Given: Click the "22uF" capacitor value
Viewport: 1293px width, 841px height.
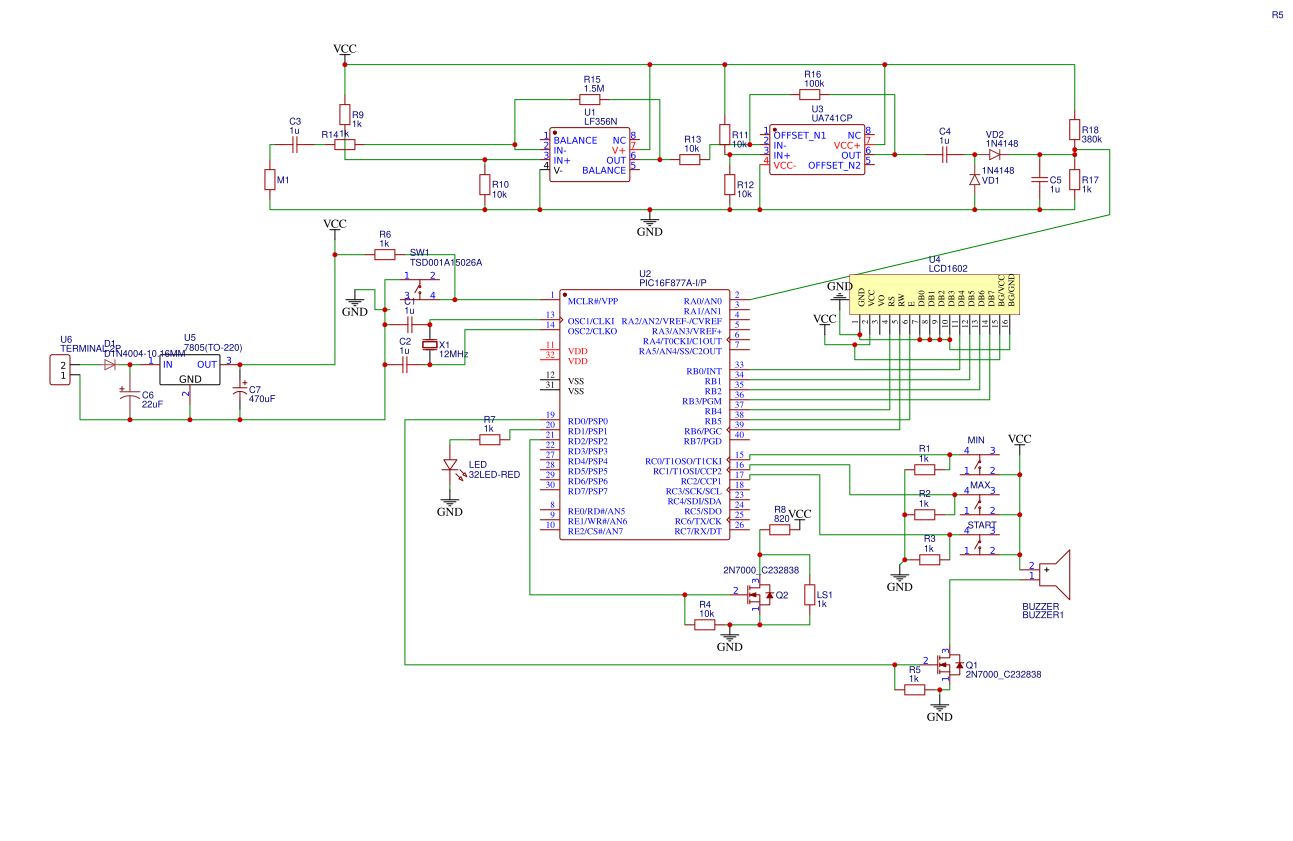Looking at the screenshot, I should tap(152, 405).
